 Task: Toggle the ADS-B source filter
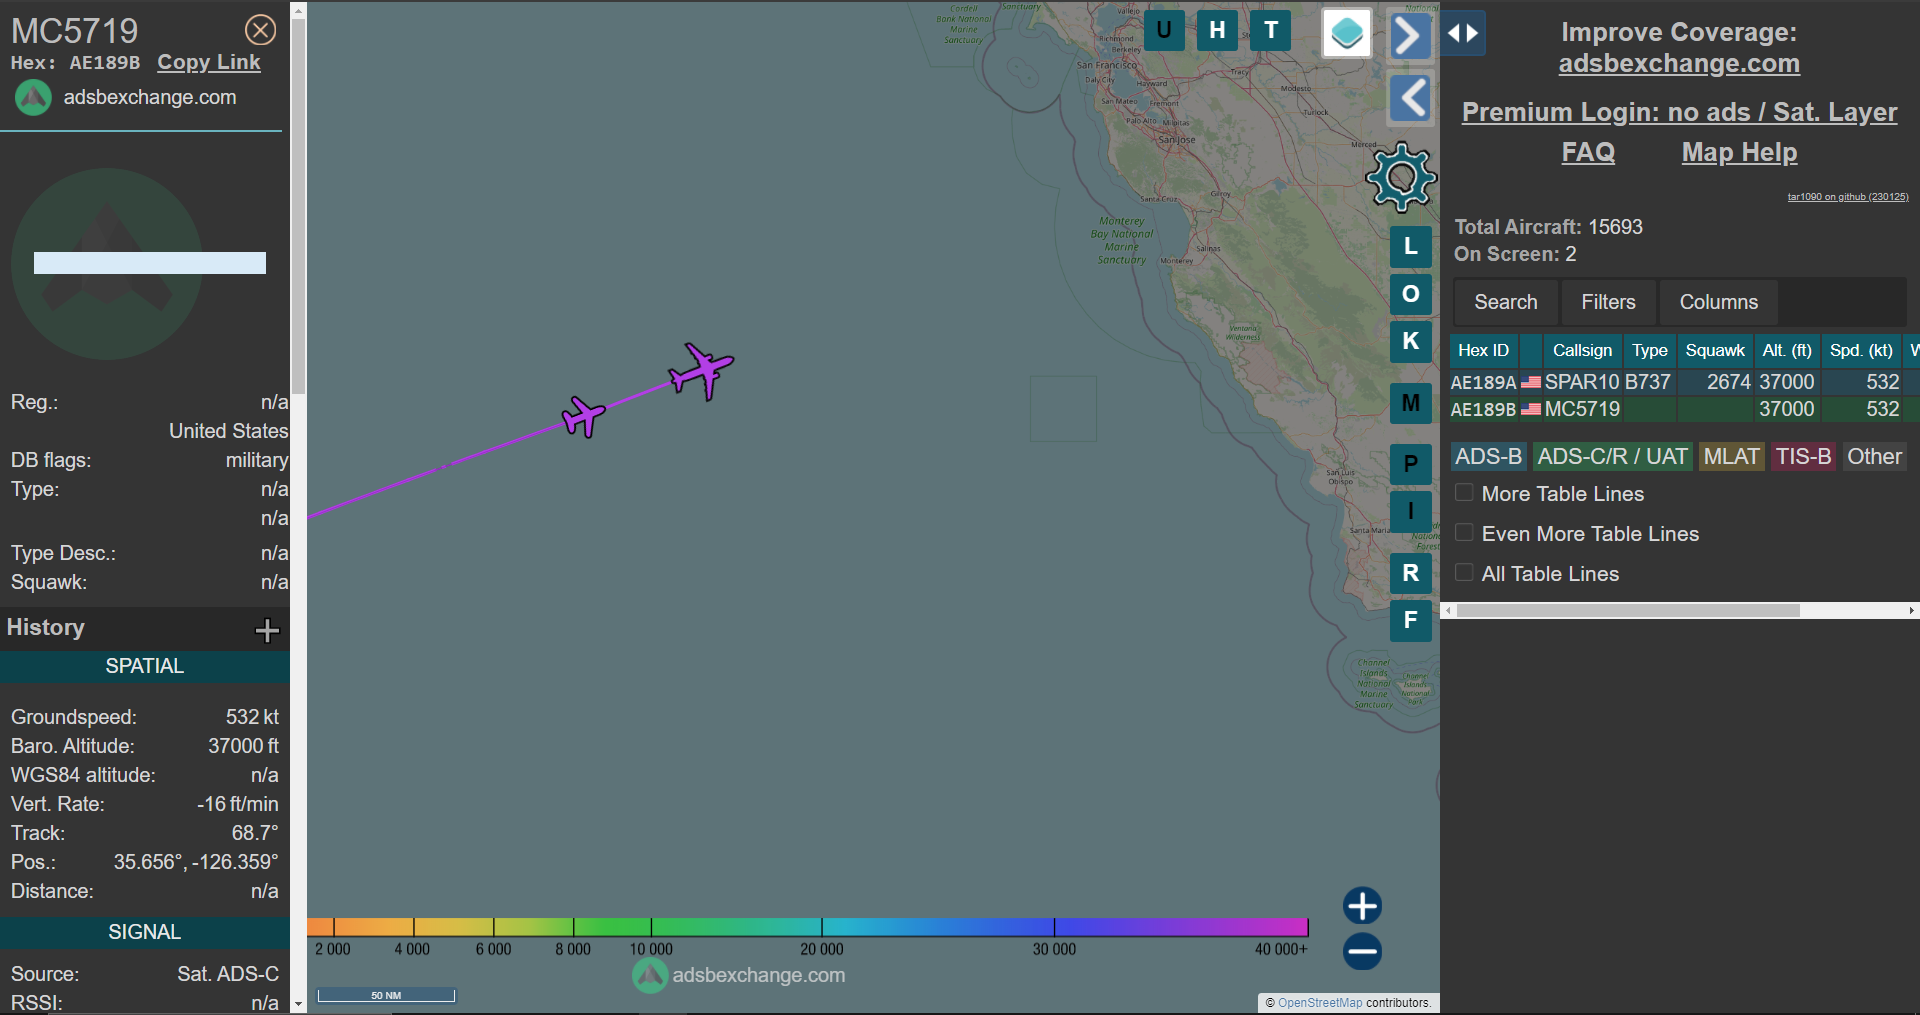(1488, 457)
